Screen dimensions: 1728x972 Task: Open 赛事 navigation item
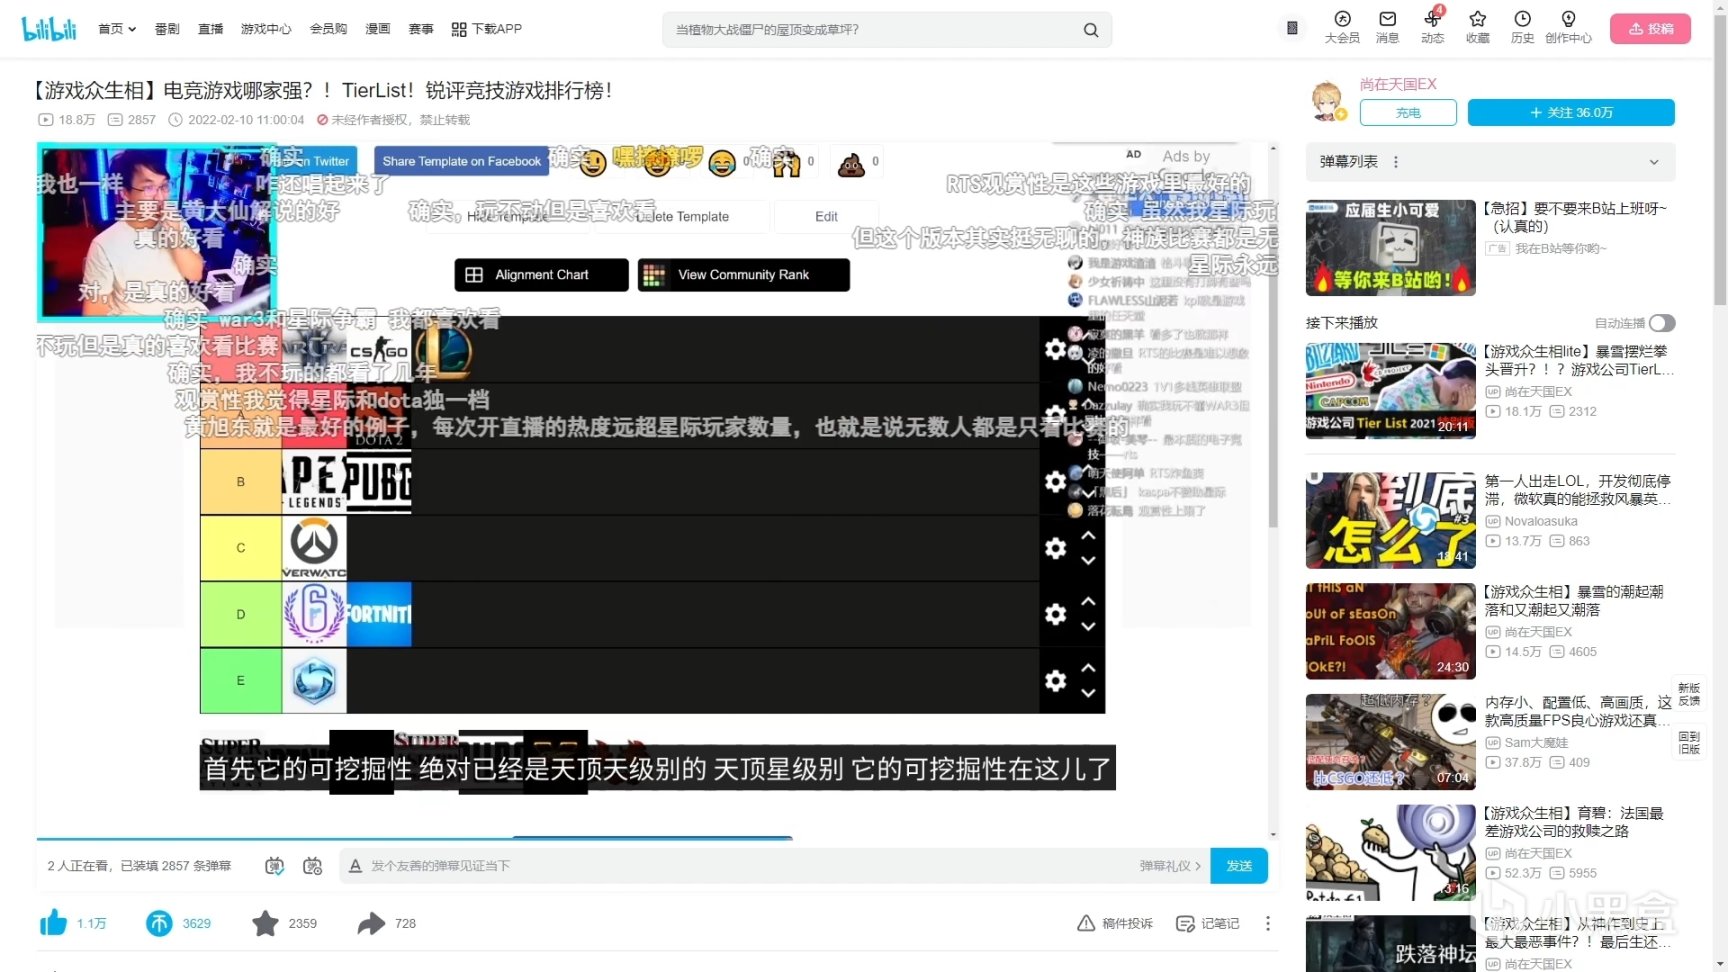coord(421,29)
